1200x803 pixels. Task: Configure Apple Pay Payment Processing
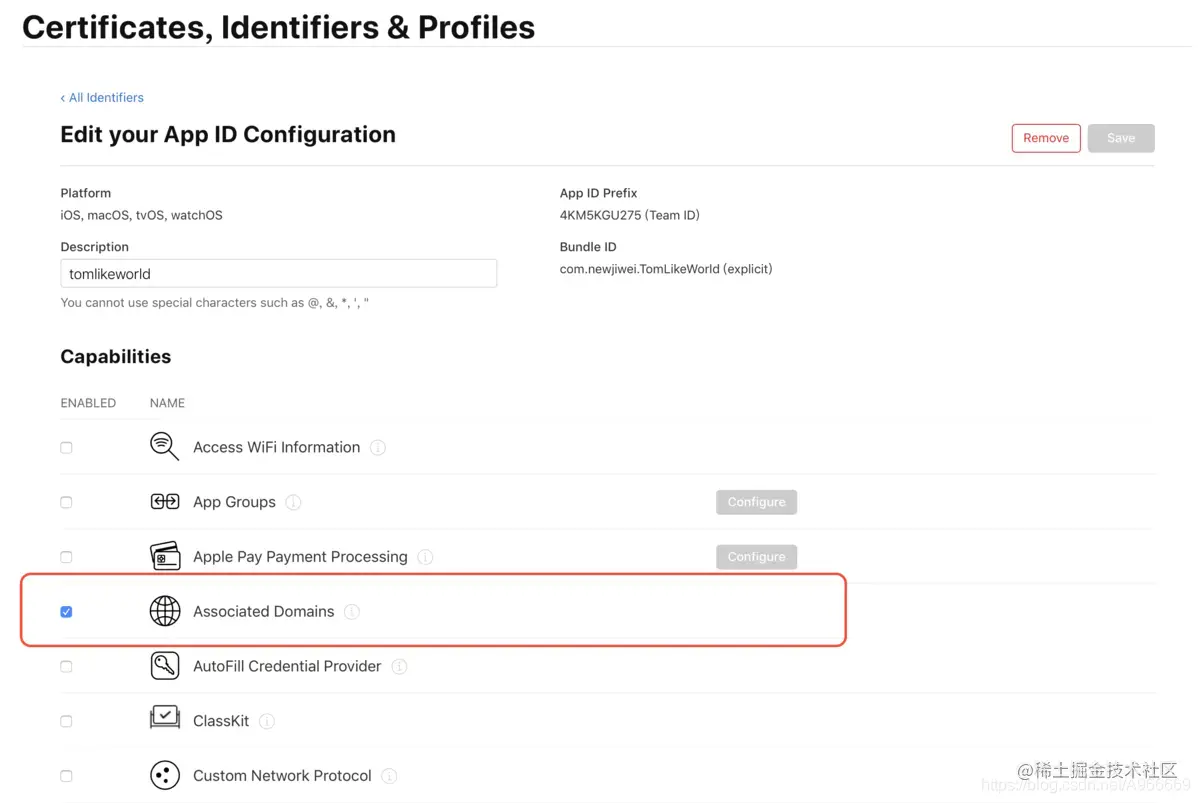point(756,557)
